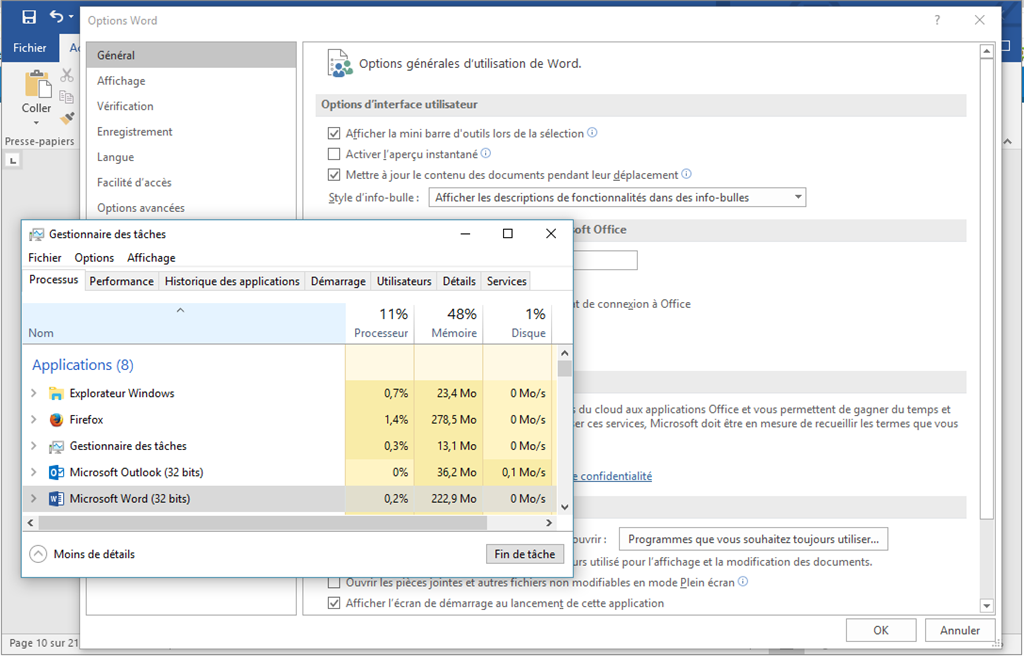
Task: Click the Undo arrow in Word
Action: coord(56,17)
